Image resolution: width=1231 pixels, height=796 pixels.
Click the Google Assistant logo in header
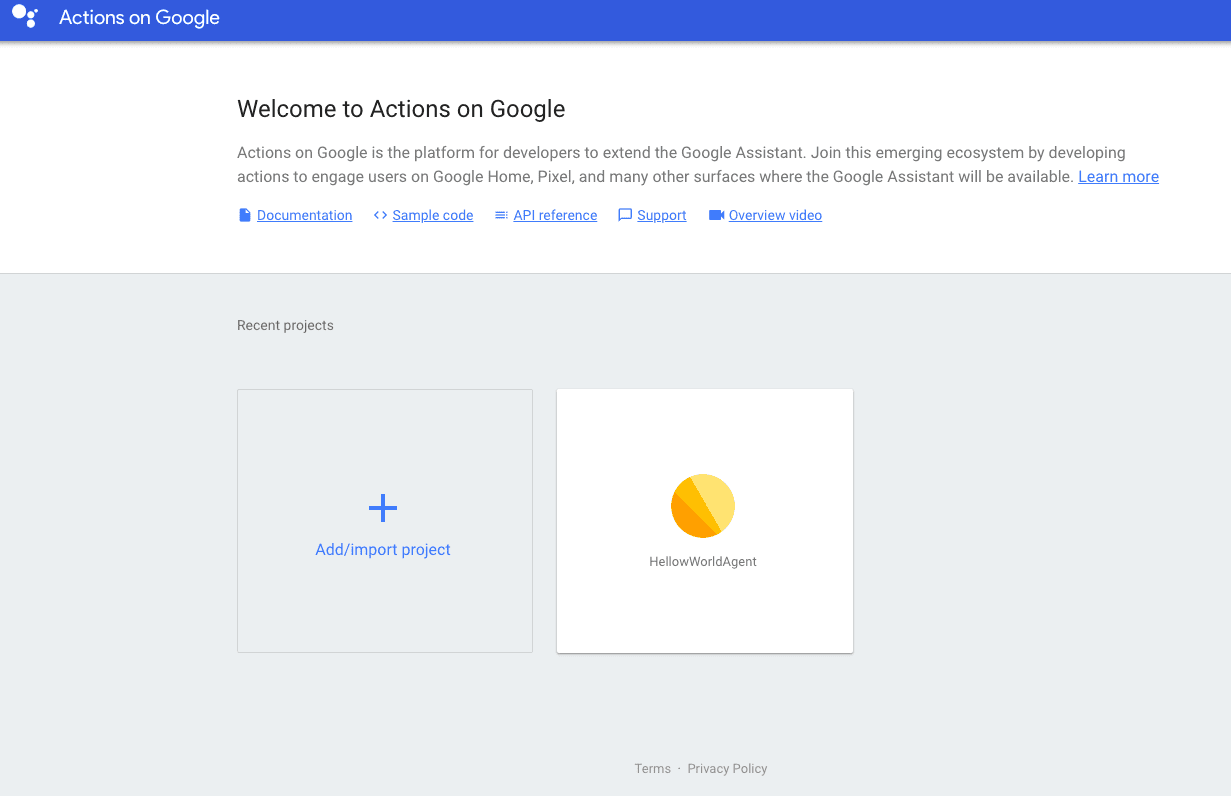pyautogui.click(x=25, y=16)
